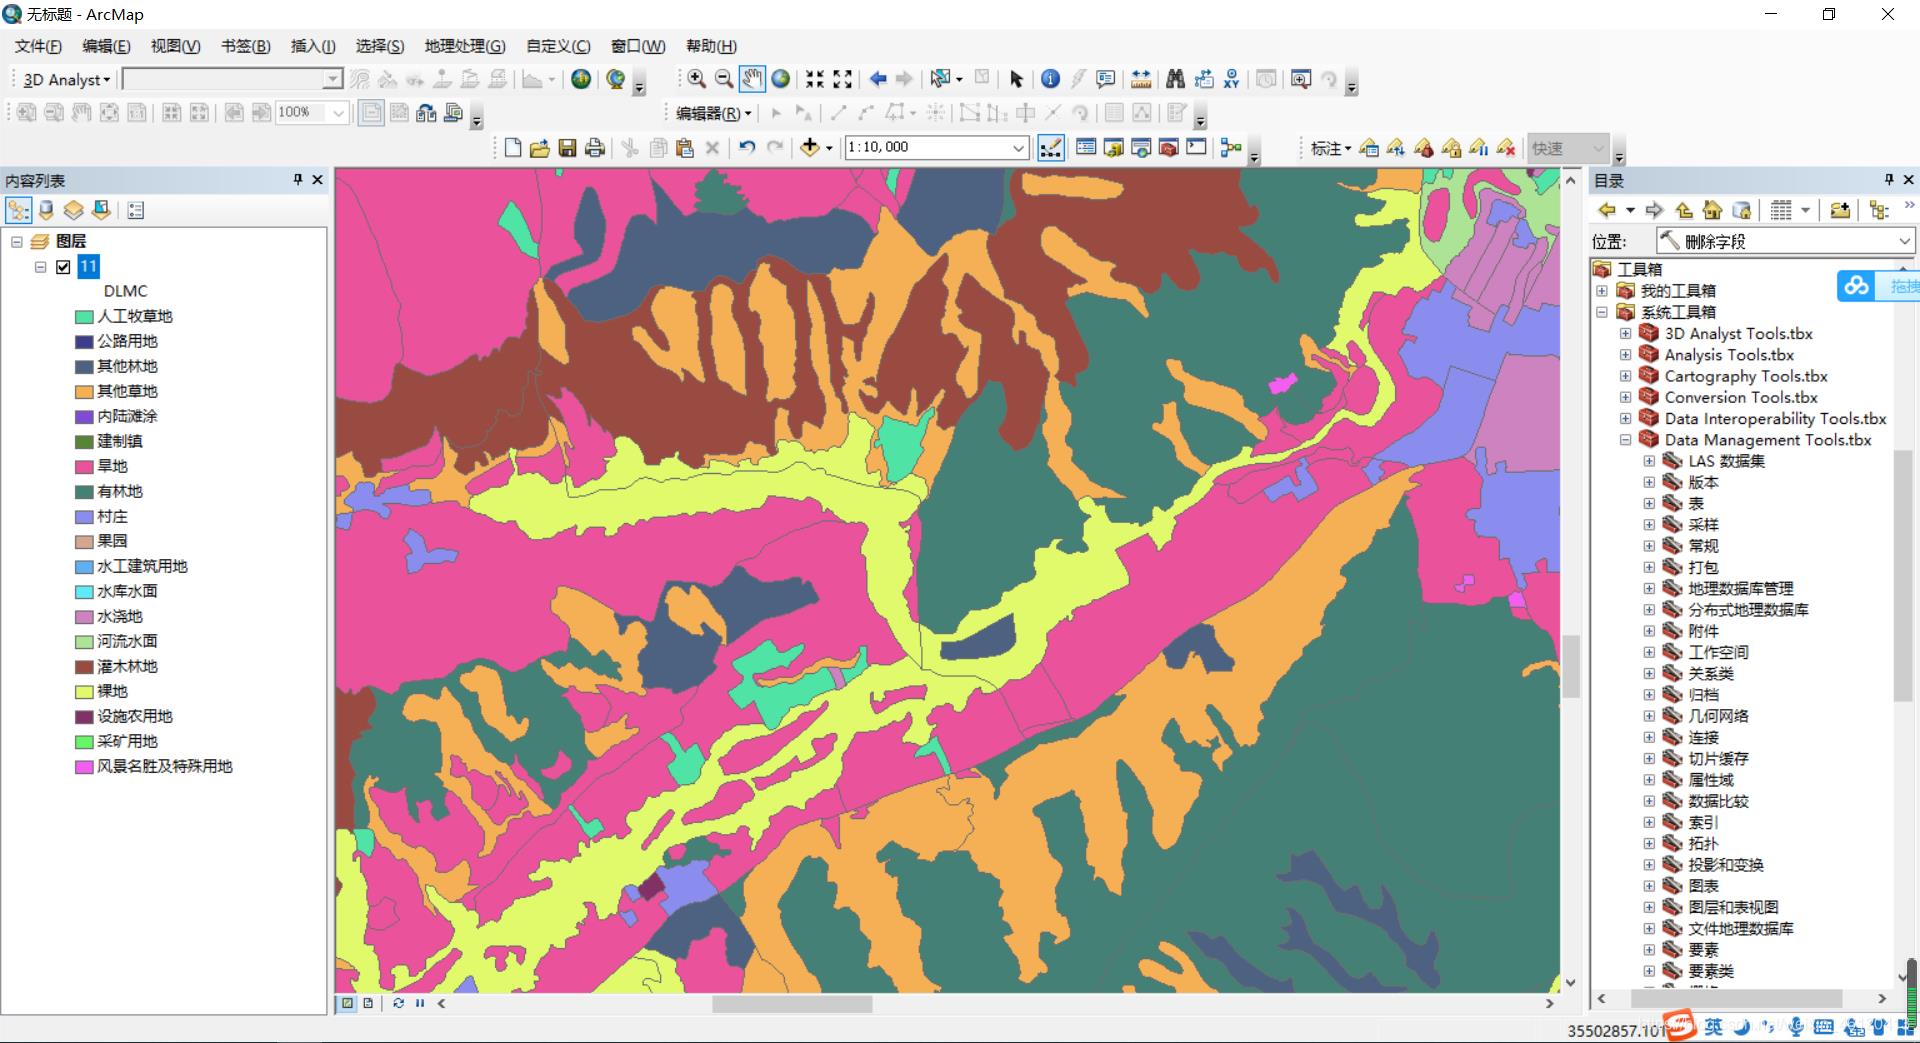Undo the last action
This screenshot has width=1920, height=1043.
tap(747, 148)
